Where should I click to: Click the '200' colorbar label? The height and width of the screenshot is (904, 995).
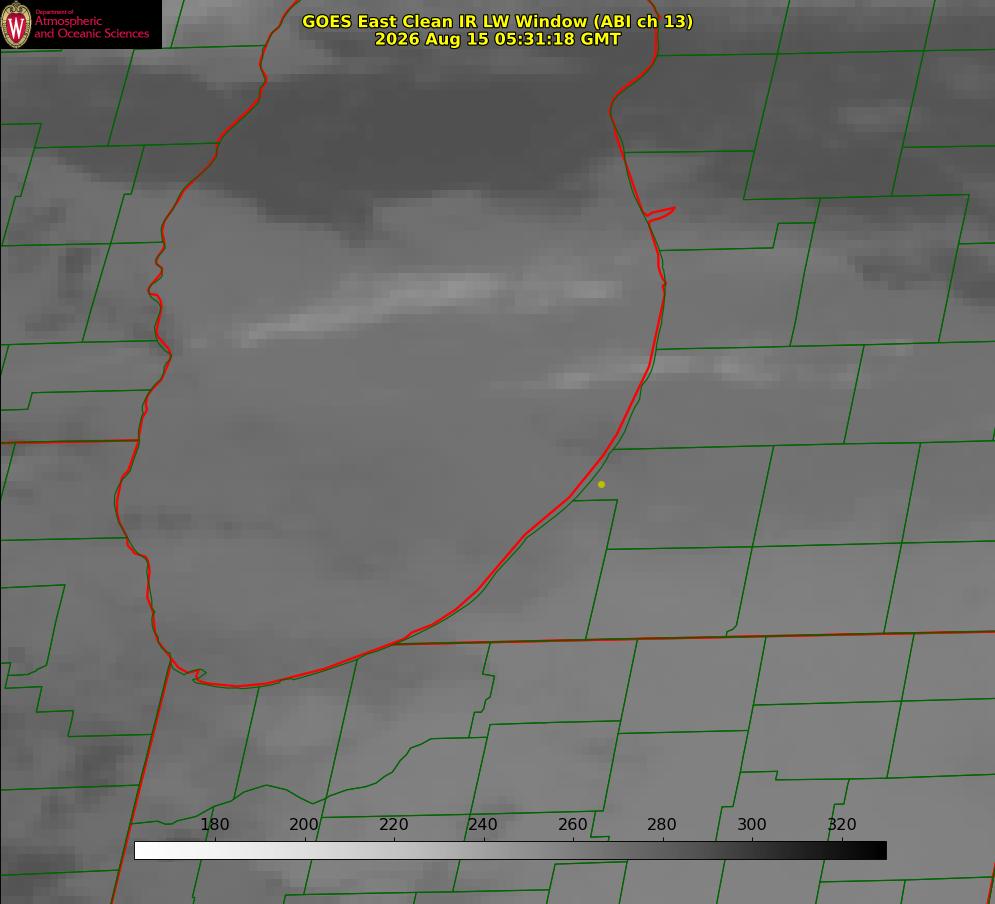[x=304, y=824]
